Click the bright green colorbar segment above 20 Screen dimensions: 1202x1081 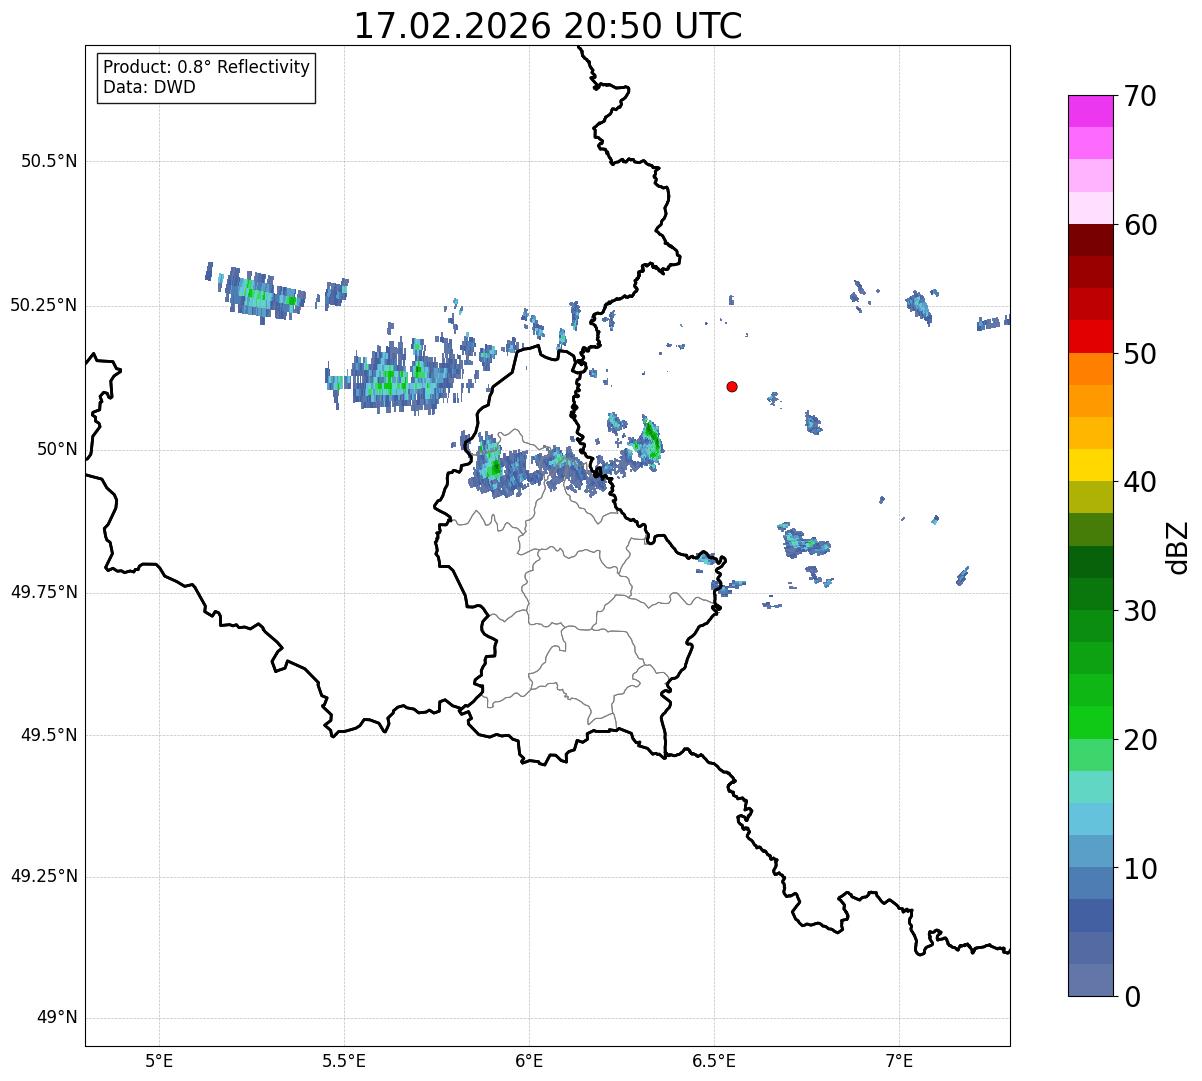pos(1091,722)
